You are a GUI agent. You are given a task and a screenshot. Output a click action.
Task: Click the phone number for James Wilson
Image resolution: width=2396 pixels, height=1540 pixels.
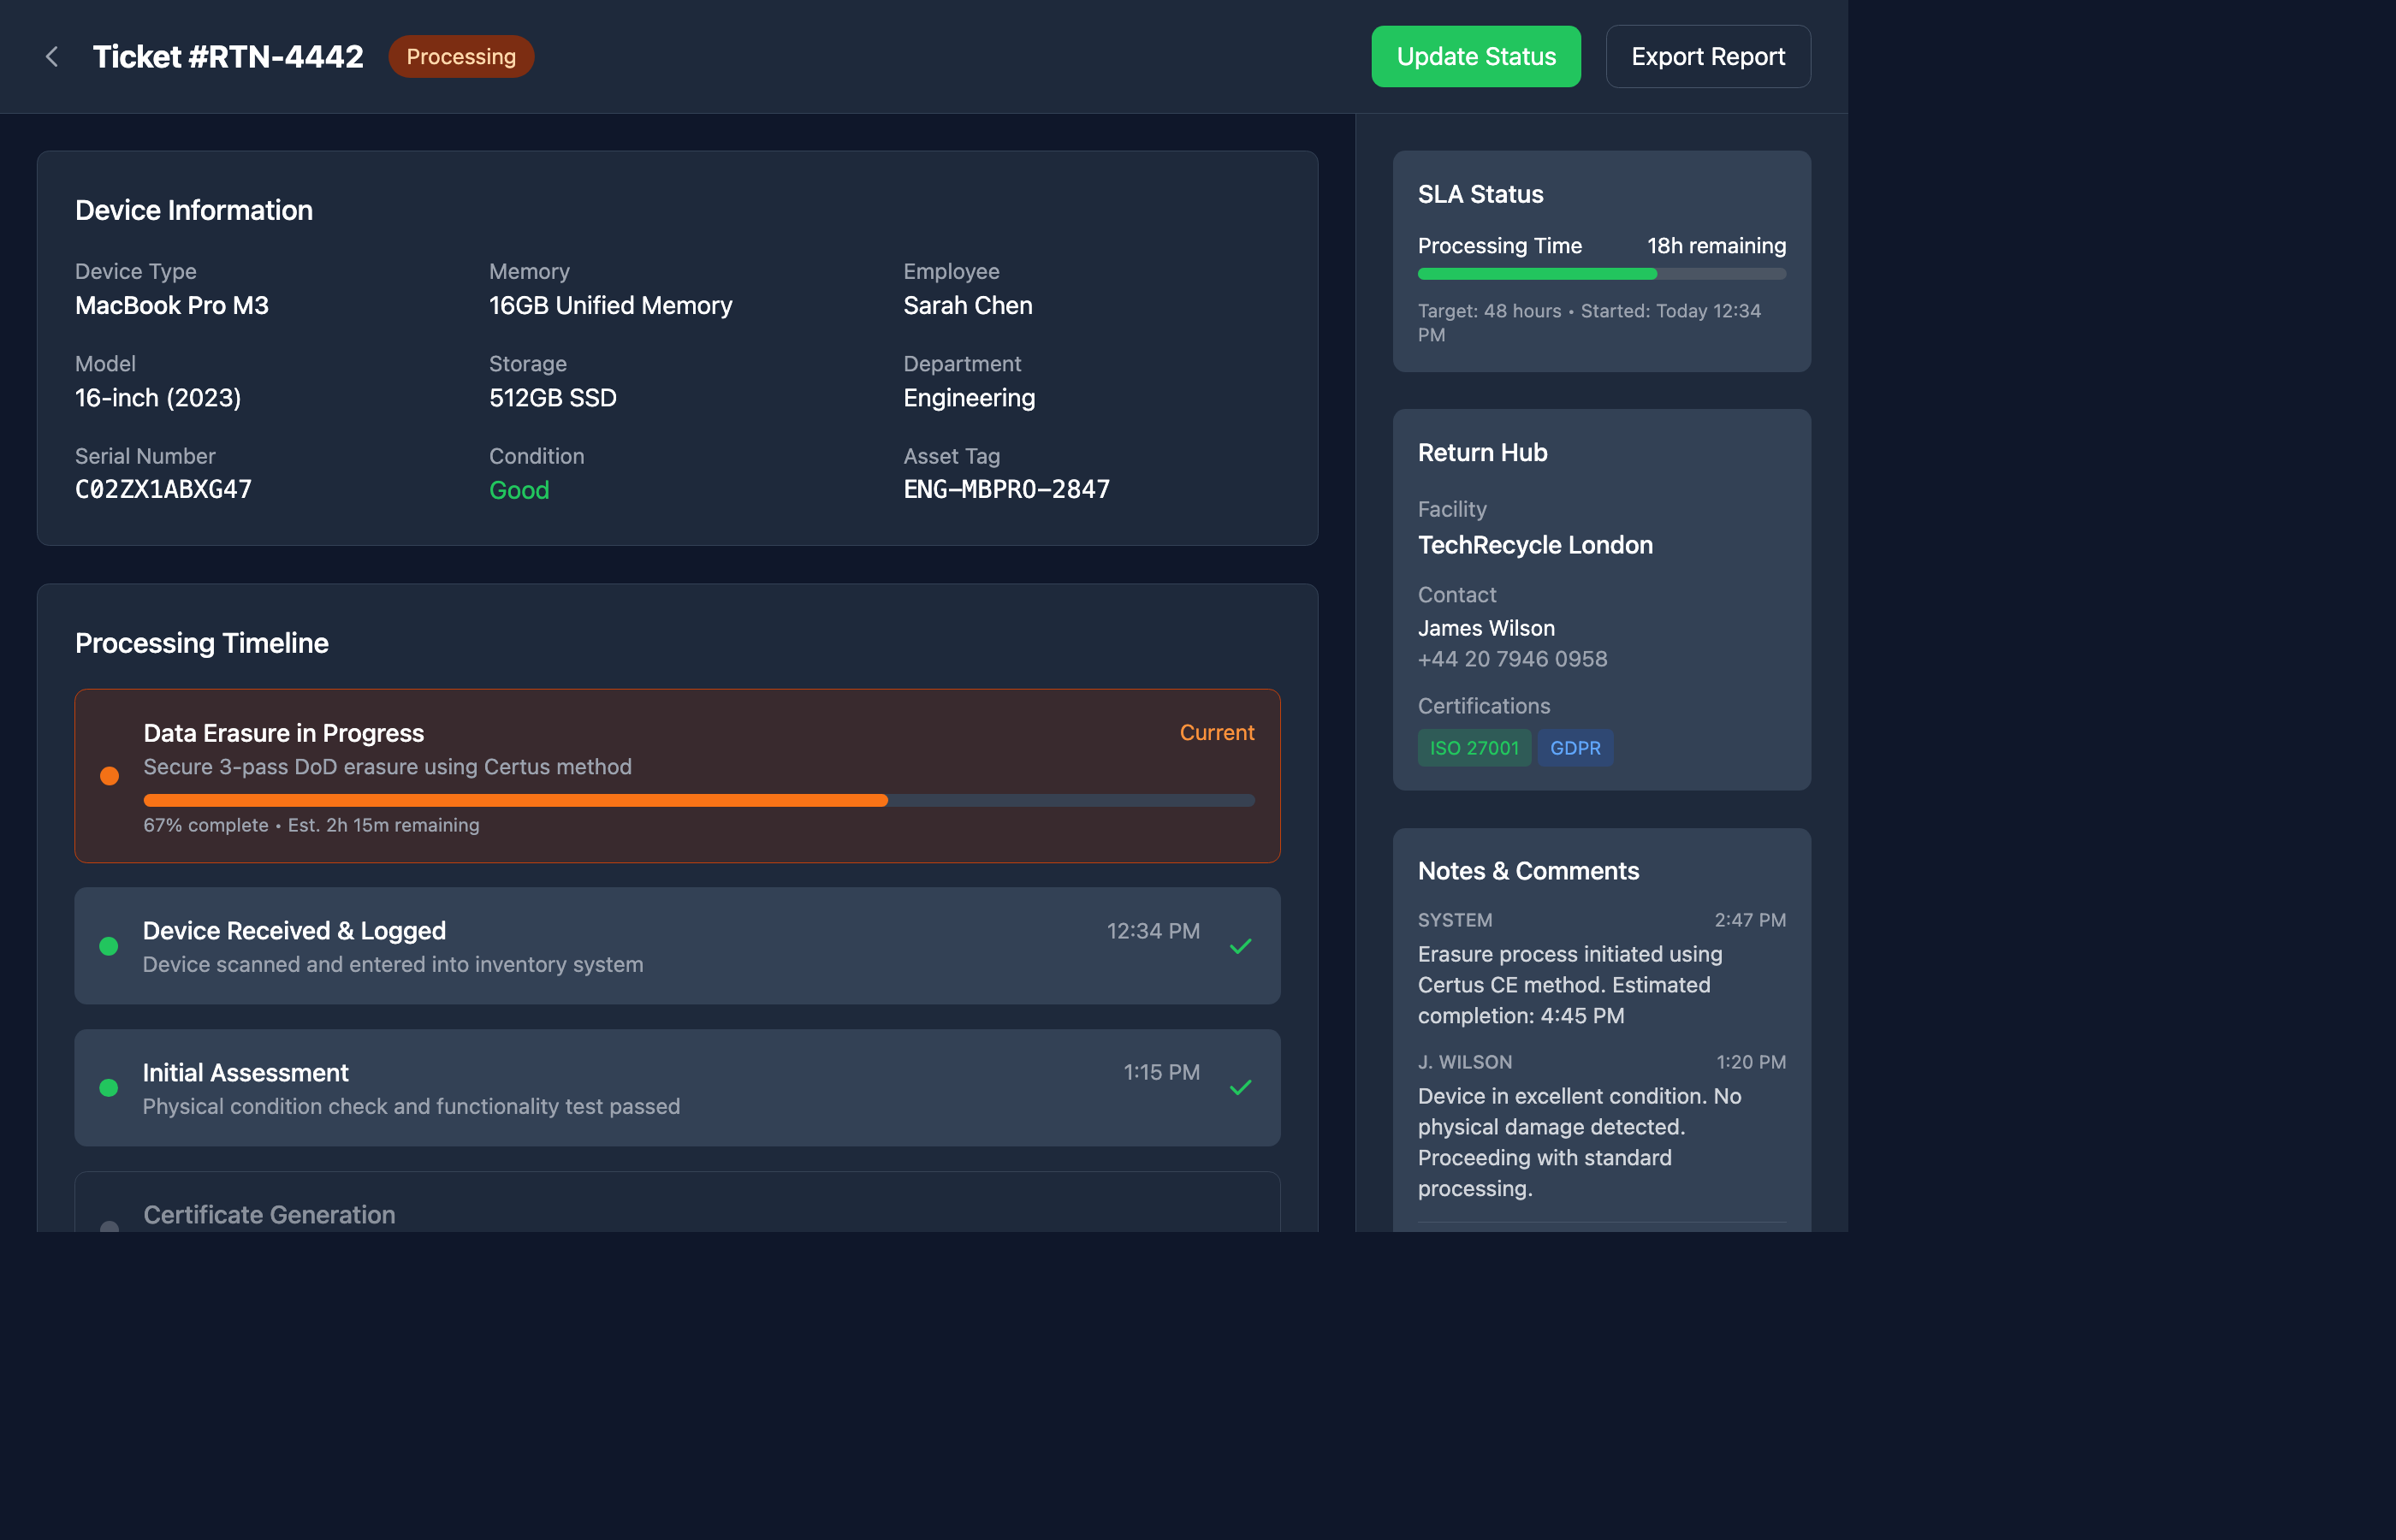click(x=1512, y=659)
